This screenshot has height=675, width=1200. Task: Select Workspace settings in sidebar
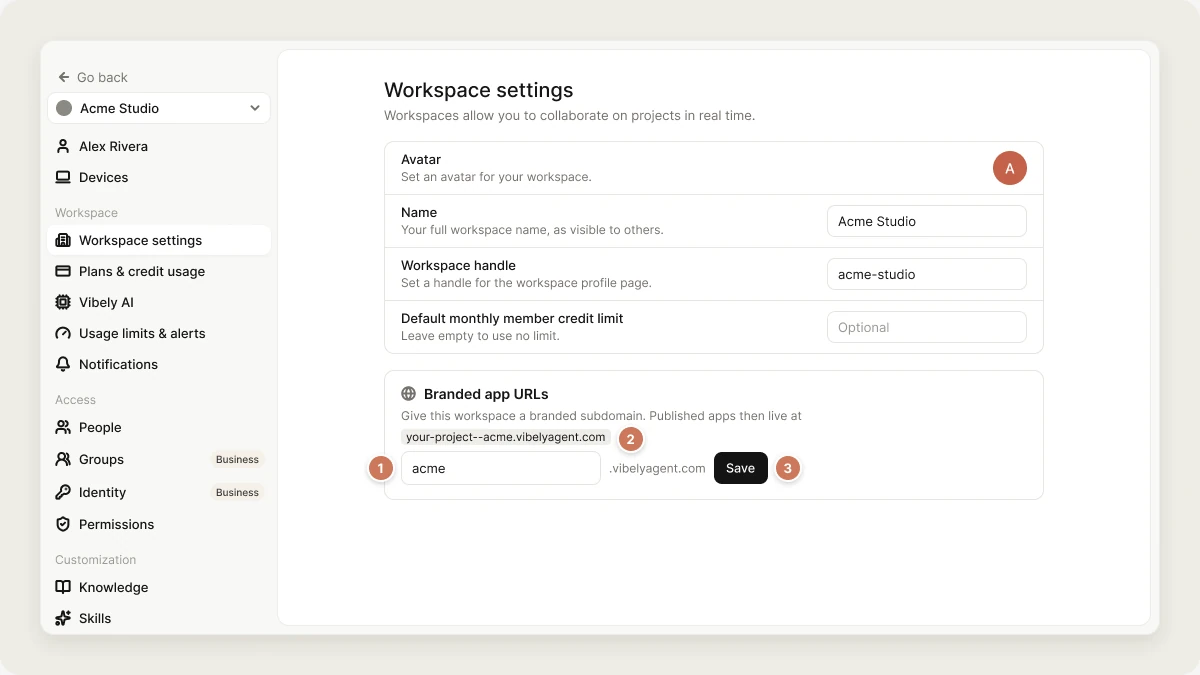159,240
